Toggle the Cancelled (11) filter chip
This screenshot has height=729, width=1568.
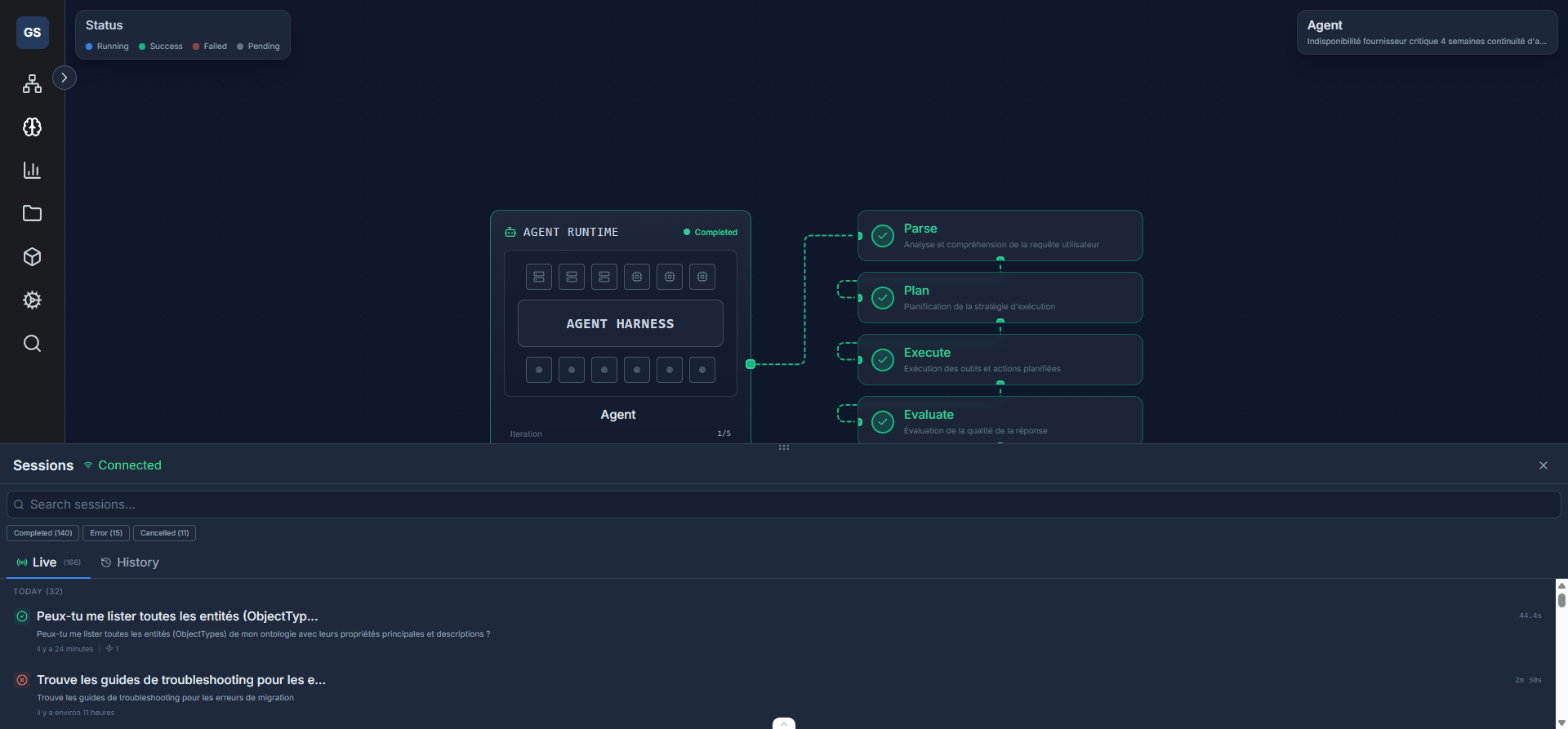click(164, 533)
